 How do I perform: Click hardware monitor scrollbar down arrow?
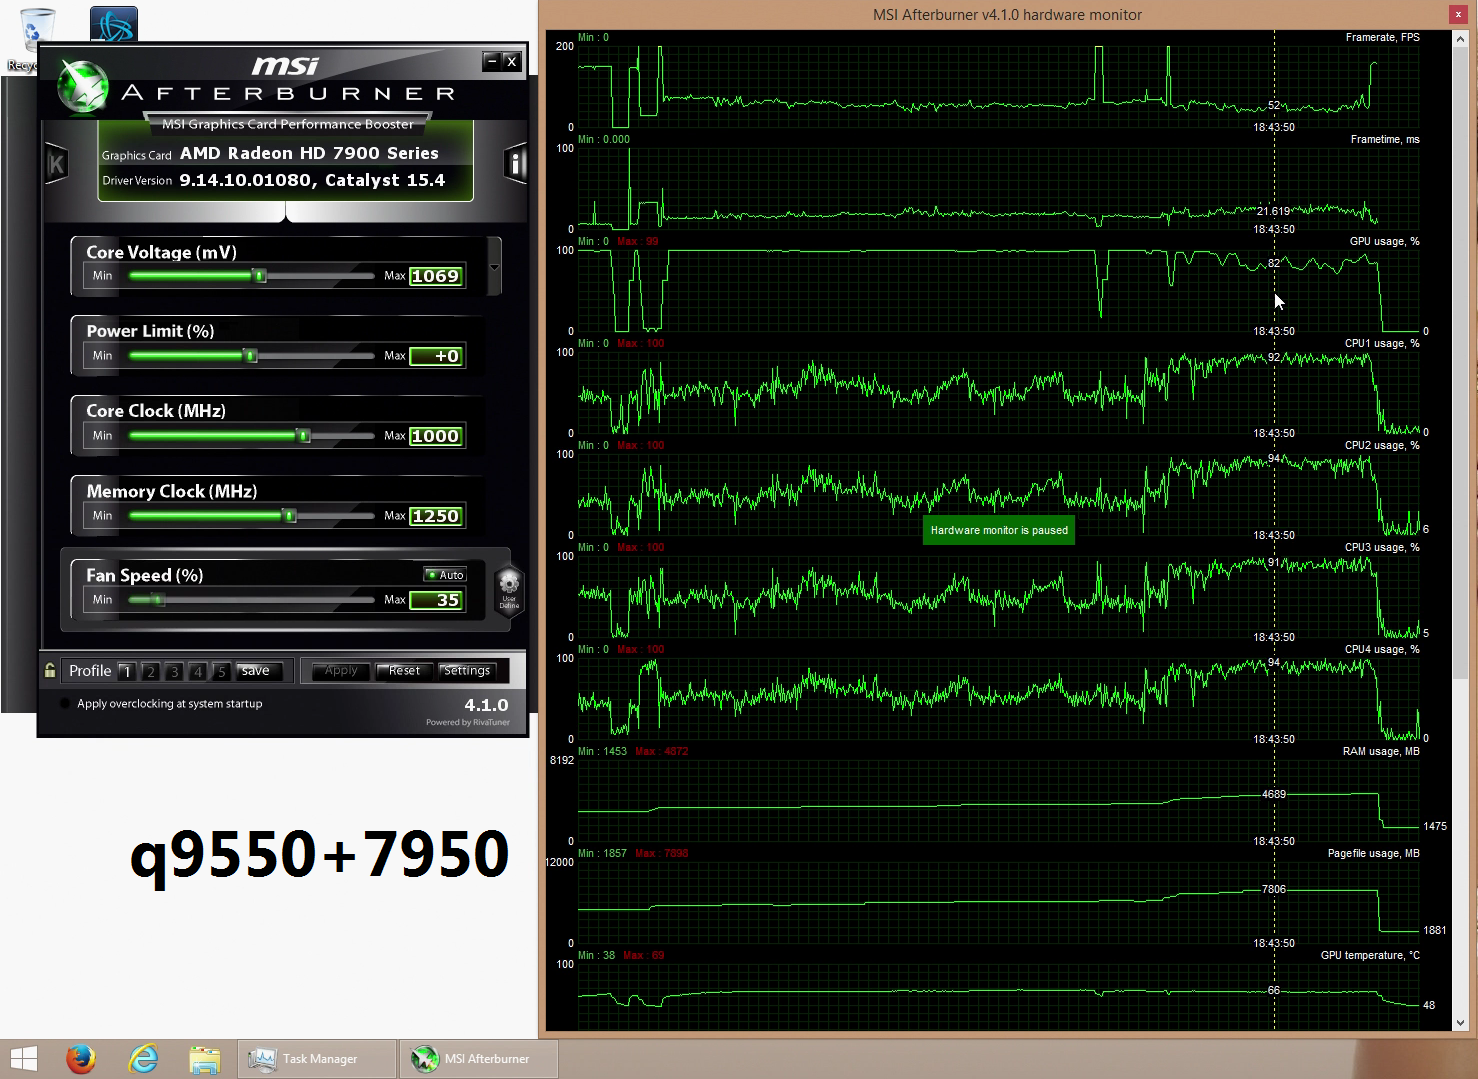tap(1460, 1023)
